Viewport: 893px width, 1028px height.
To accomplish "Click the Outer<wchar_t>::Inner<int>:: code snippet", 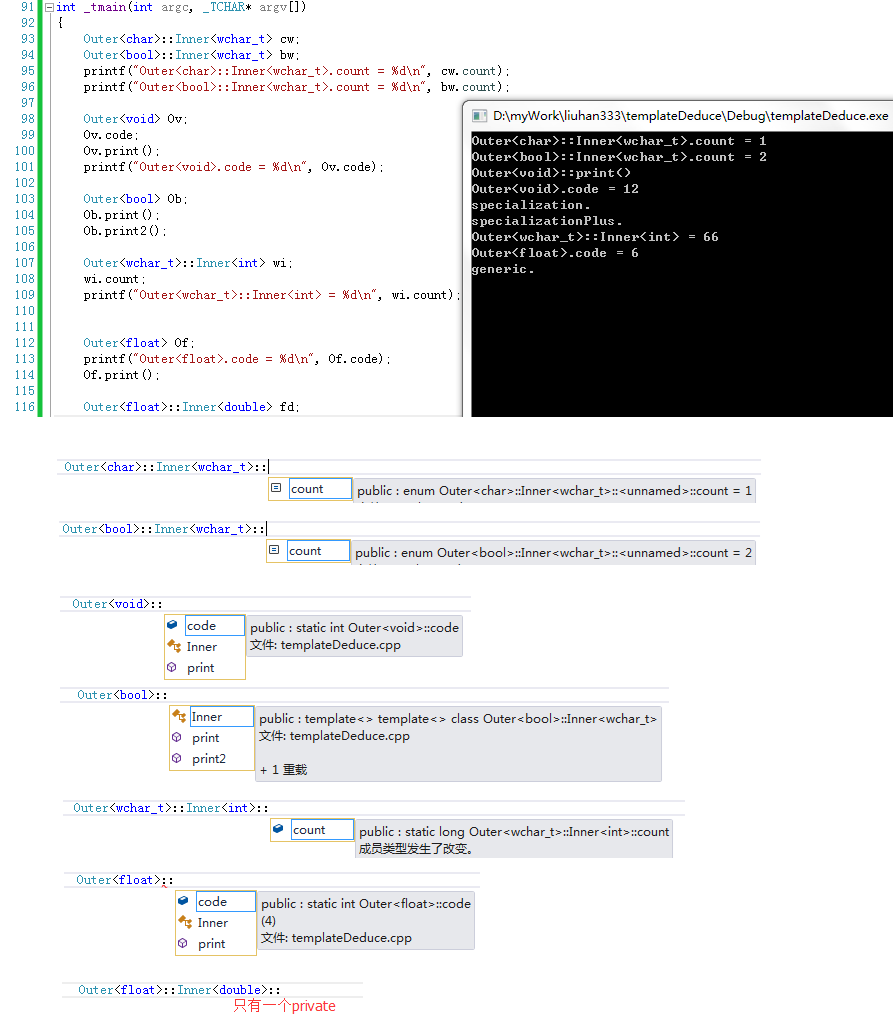I will 170,808.
